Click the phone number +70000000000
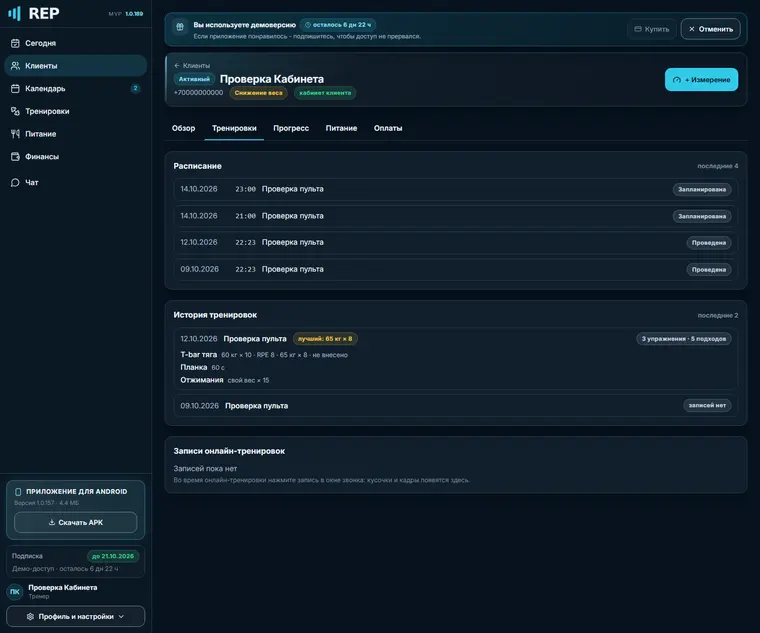This screenshot has height=633, width=760. click(x=198, y=93)
